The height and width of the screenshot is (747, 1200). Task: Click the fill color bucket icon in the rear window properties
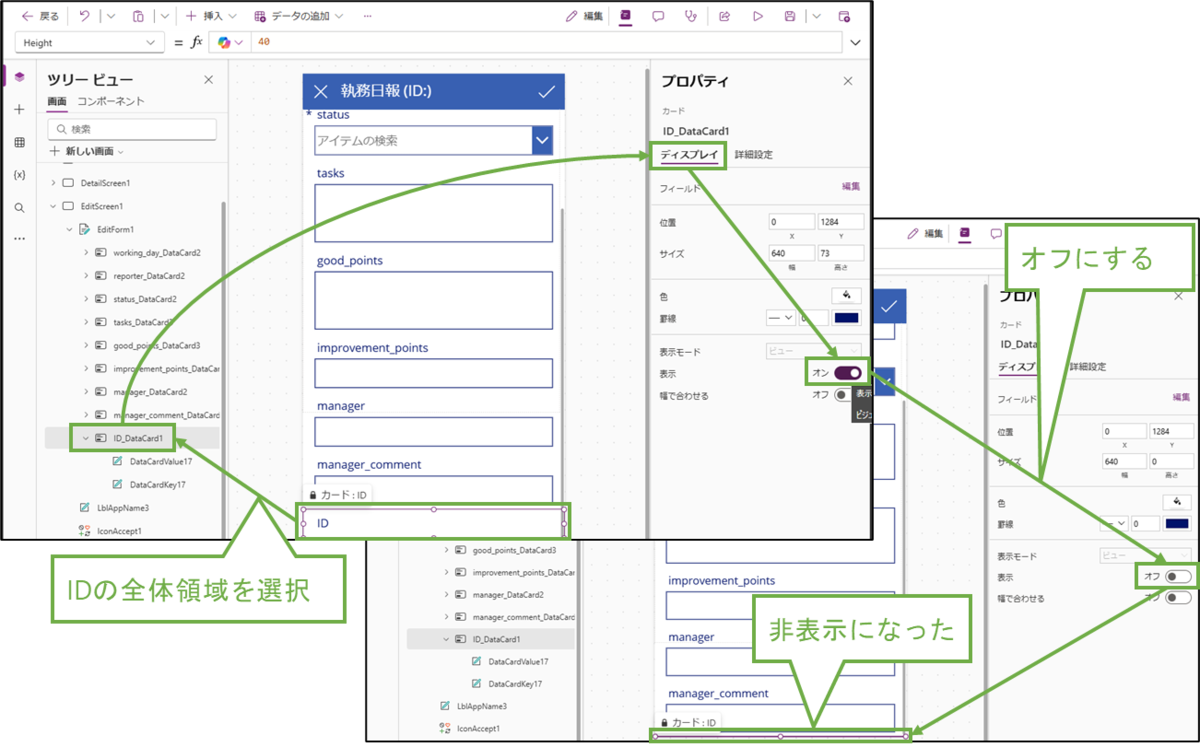(x=1176, y=501)
